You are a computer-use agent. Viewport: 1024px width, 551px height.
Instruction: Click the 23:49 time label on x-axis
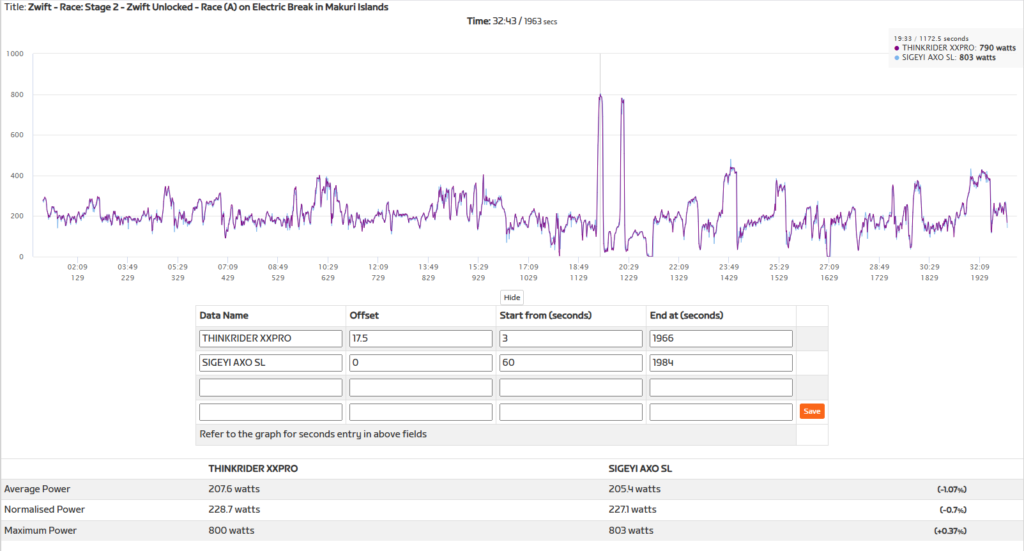point(728,267)
